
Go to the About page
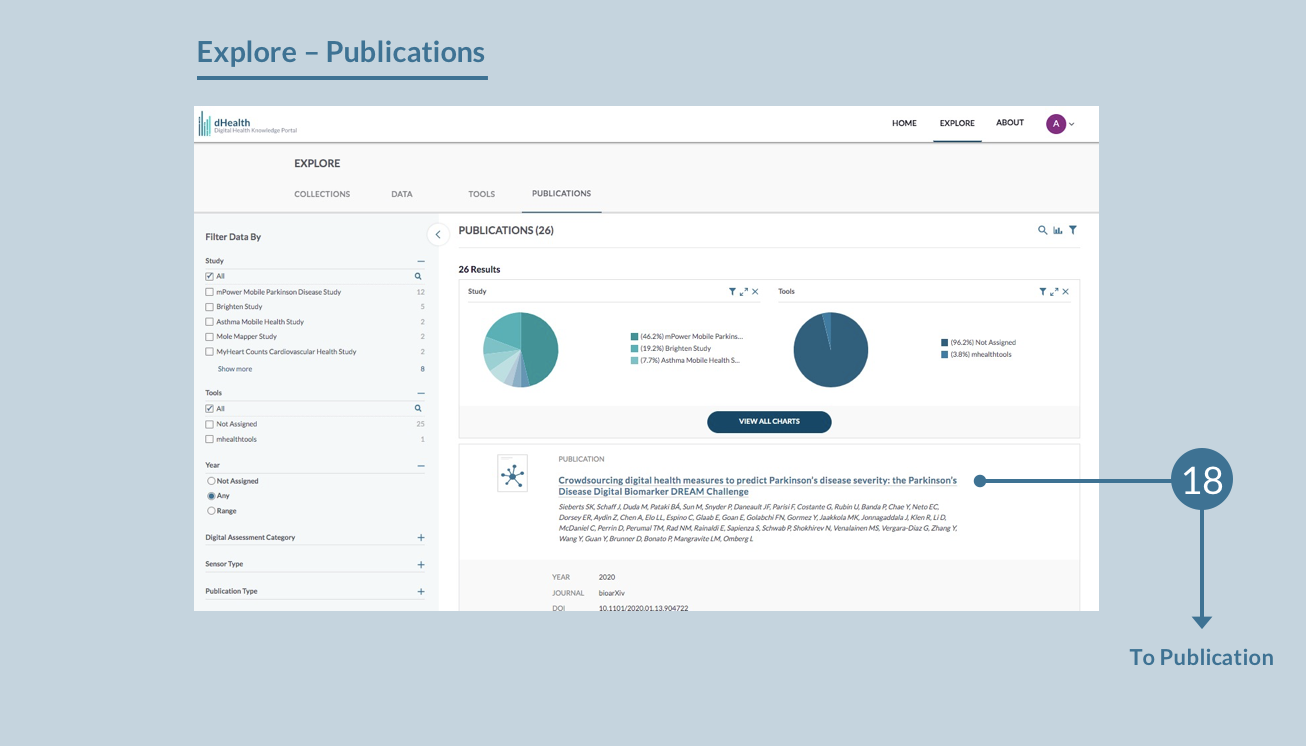tap(1010, 123)
